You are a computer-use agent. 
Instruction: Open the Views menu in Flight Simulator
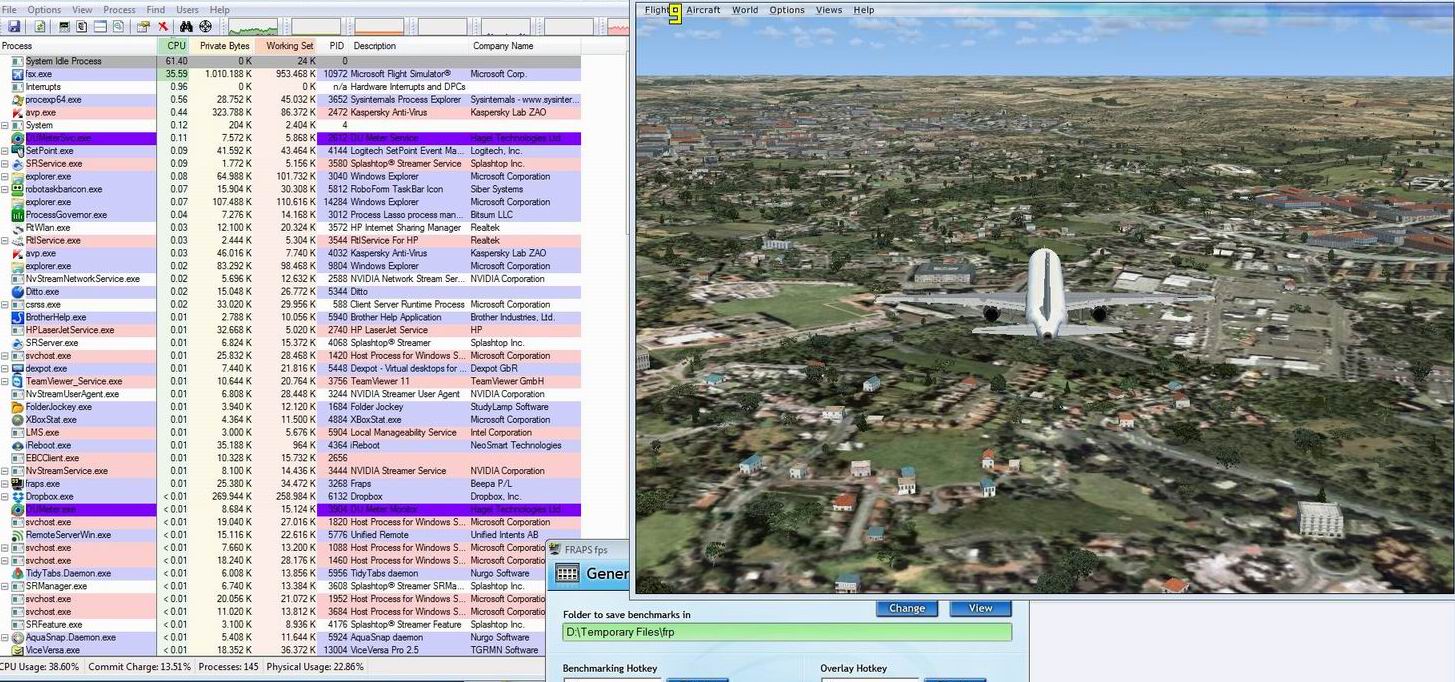(x=829, y=10)
